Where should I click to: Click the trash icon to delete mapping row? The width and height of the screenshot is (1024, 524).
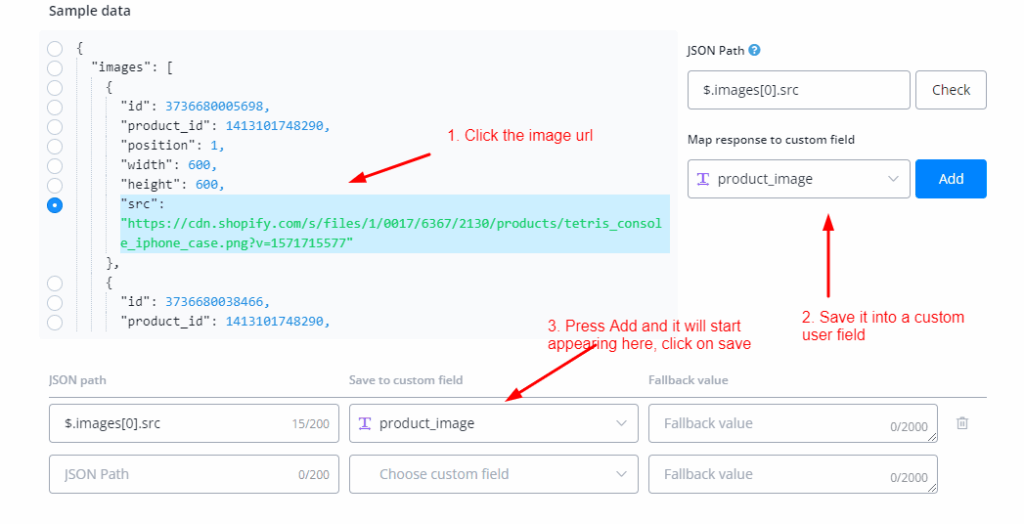click(962, 423)
